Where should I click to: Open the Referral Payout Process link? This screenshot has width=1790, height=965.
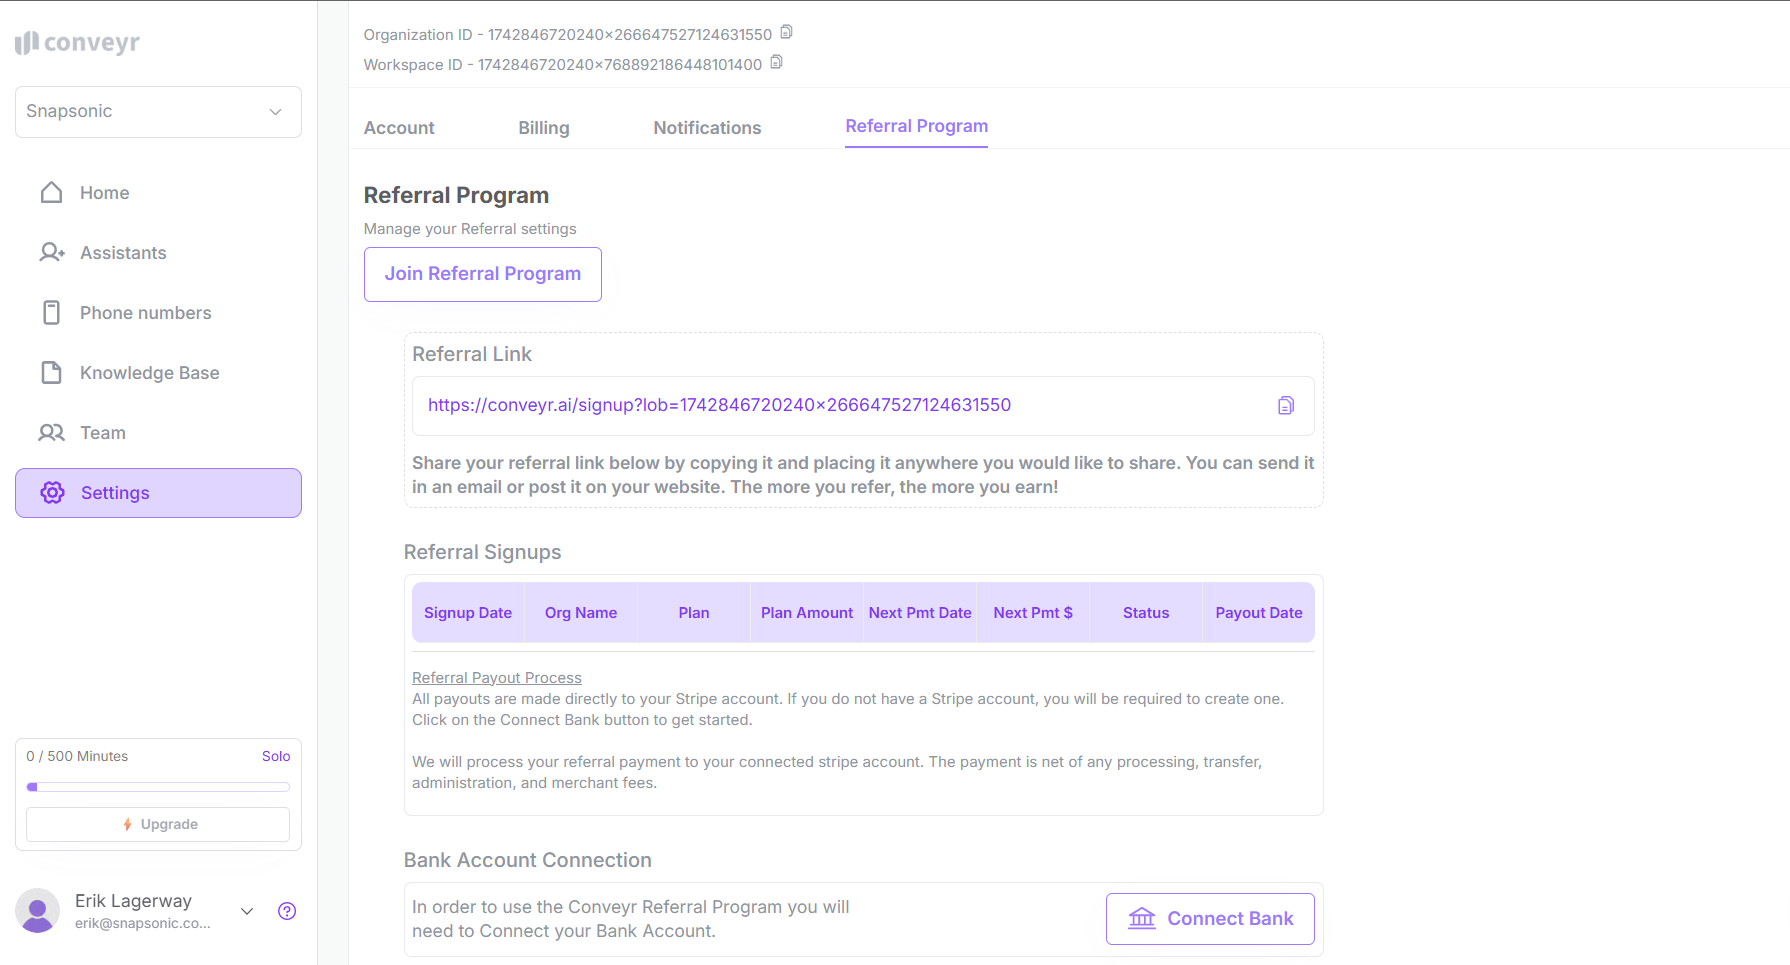click(x=497, y=678)
